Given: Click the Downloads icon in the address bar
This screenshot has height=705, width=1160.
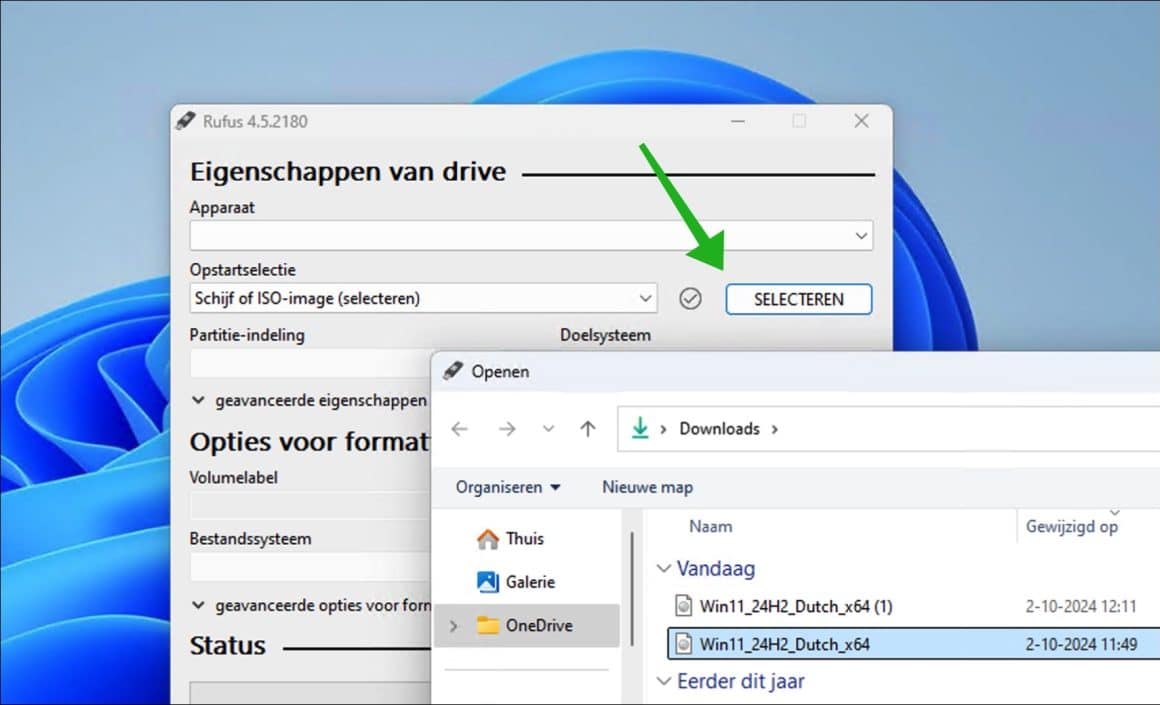Looking at the screenshot, I should (x=640, y=428).
